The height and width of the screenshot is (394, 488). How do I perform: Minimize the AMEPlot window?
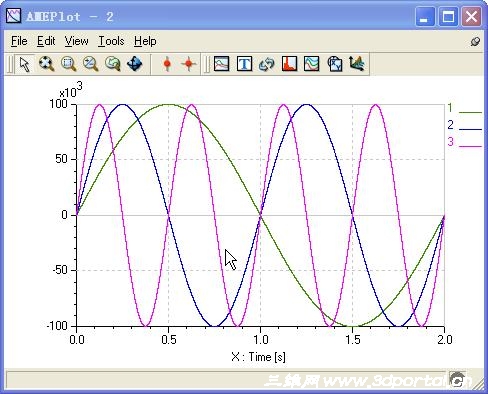click(x=425, y=16)
